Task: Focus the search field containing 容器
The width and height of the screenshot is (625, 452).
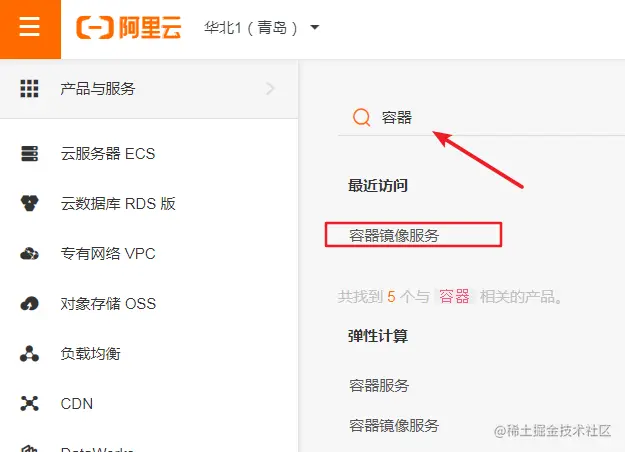Action: [x=481, y=118]
